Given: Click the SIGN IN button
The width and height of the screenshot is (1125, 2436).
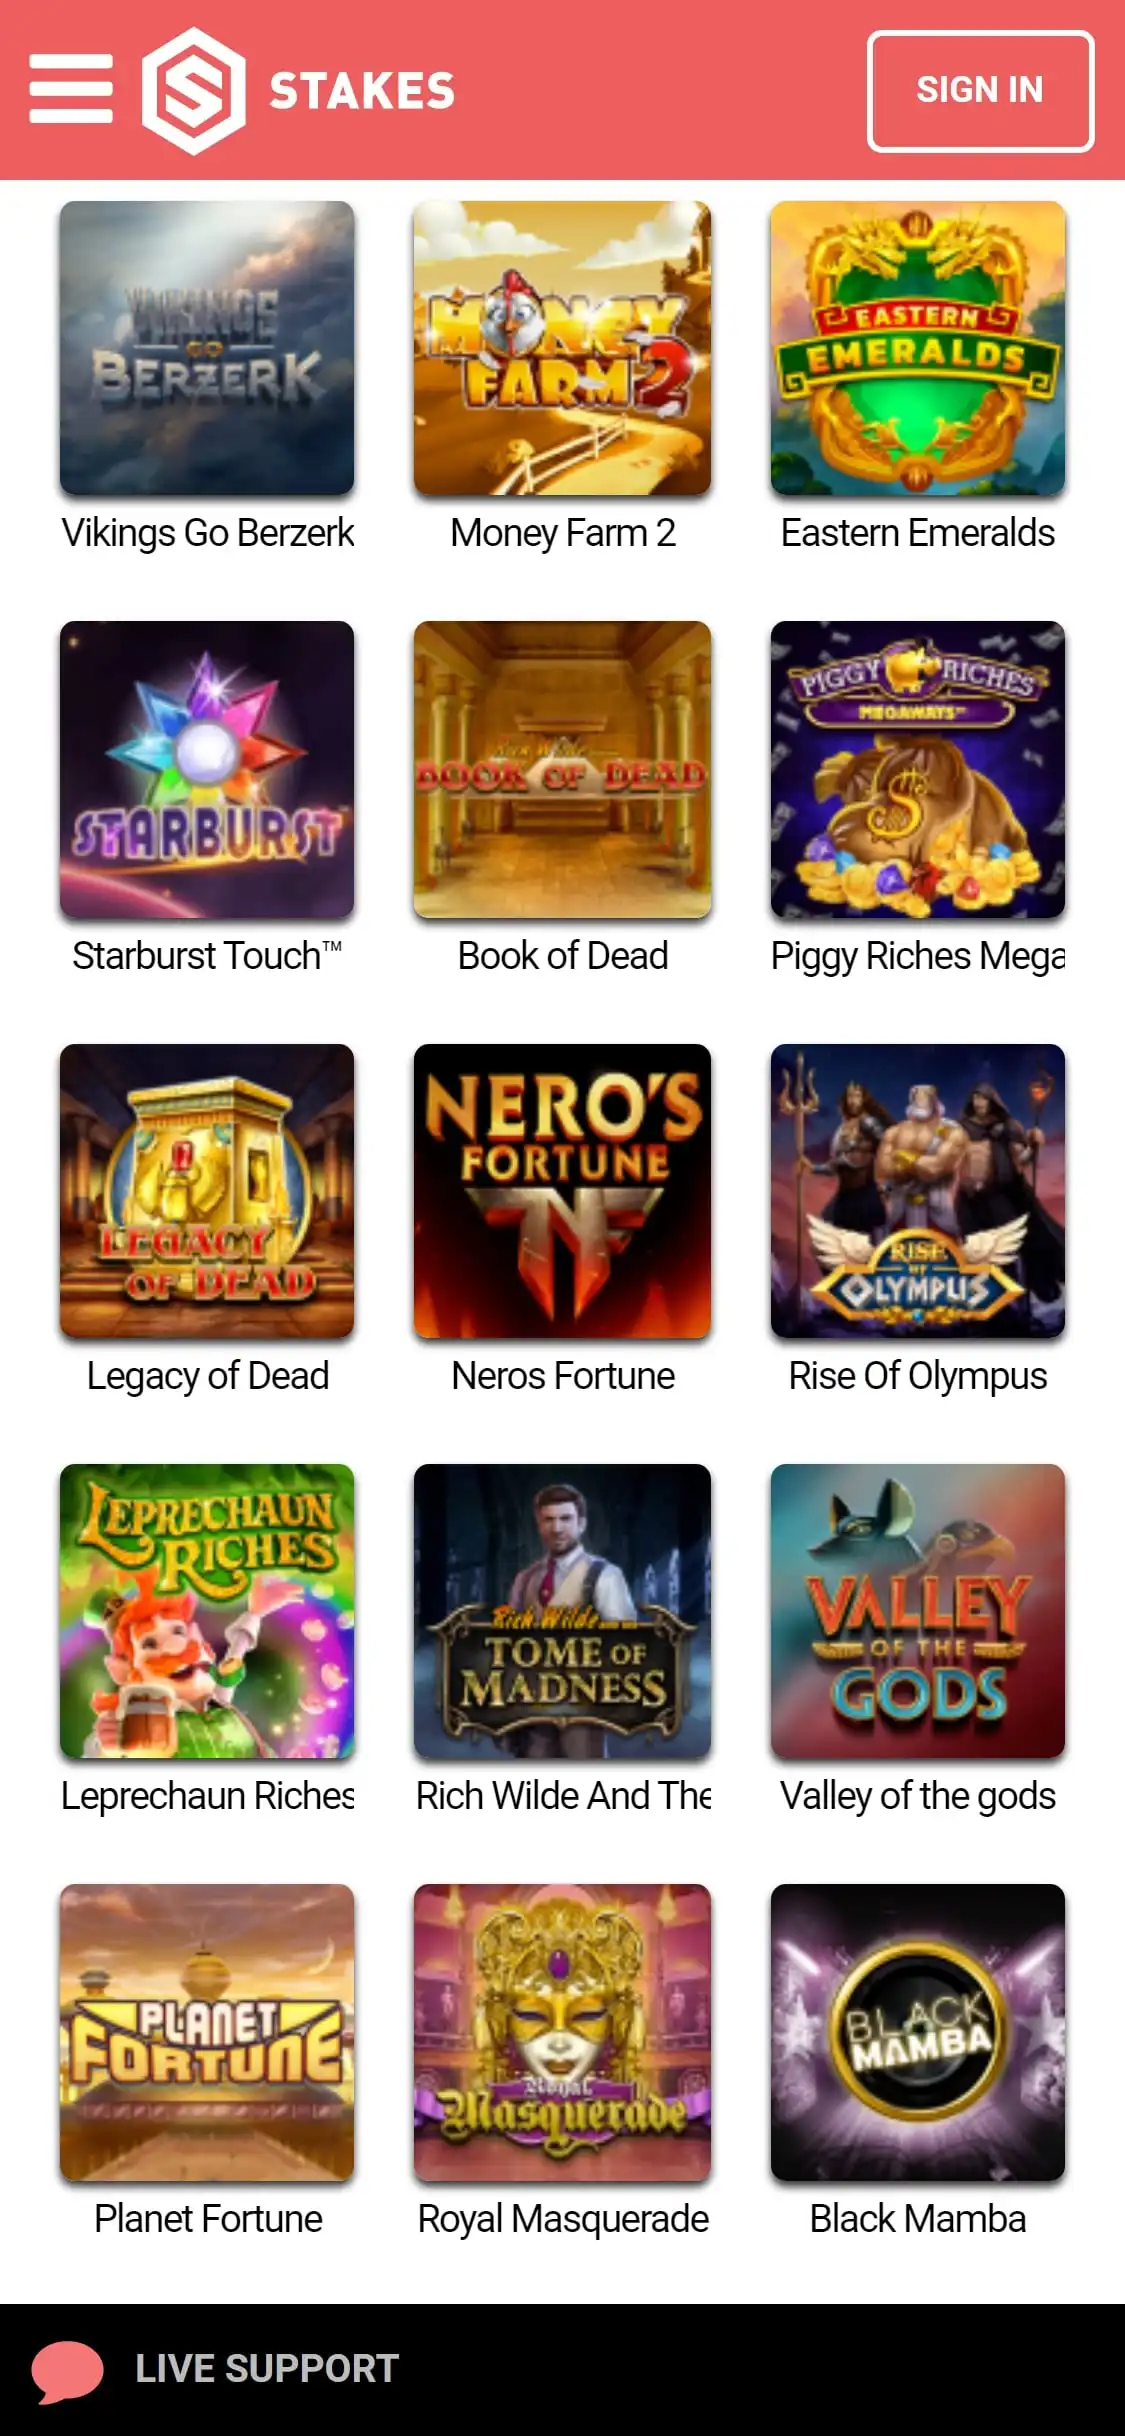Looking at the screenshot, I should (980, 91).
